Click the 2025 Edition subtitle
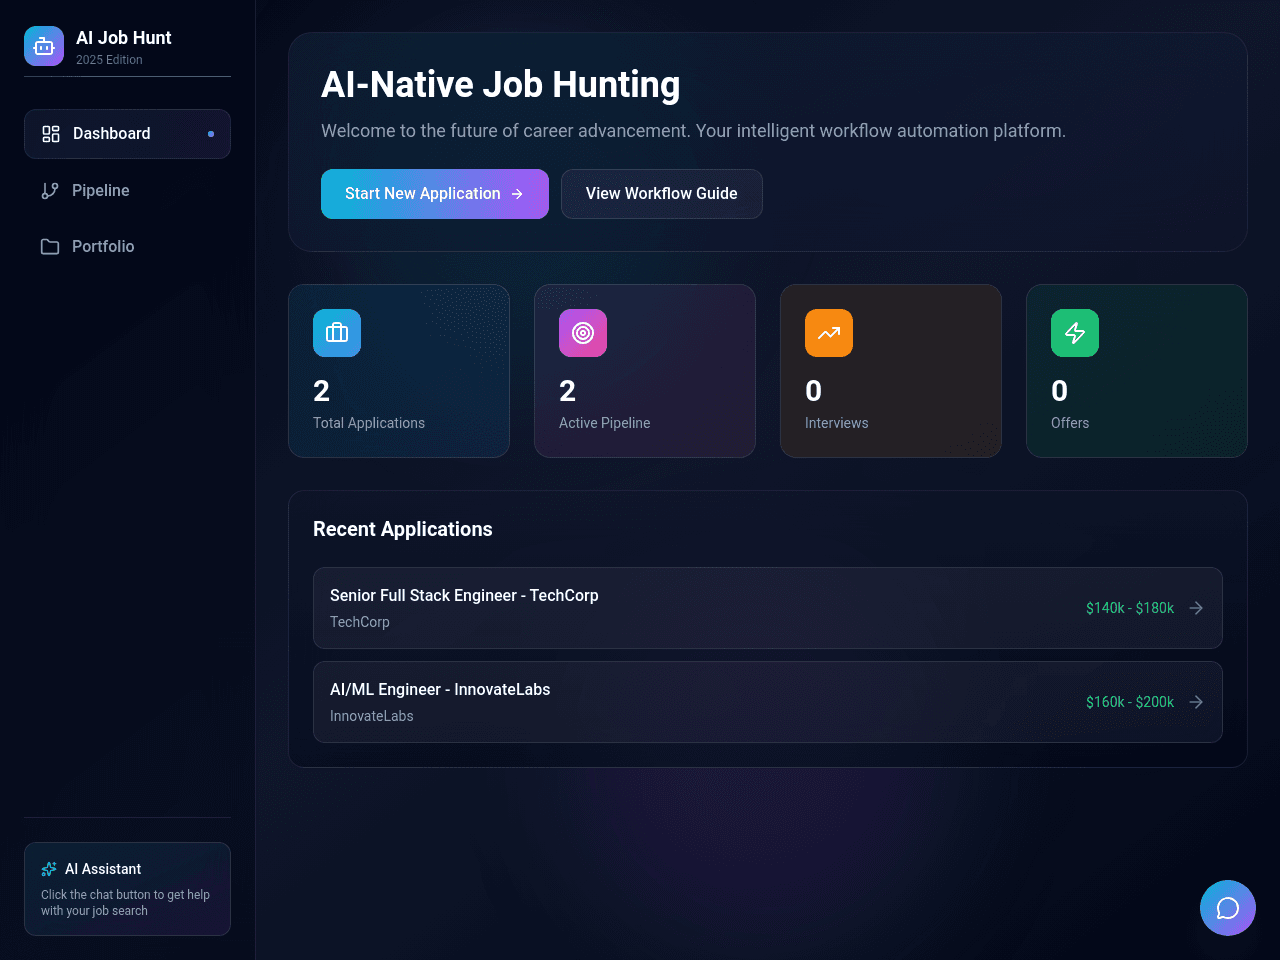Screen dimensions: 1280x960 pyautogui.click(x=109, y=60)
